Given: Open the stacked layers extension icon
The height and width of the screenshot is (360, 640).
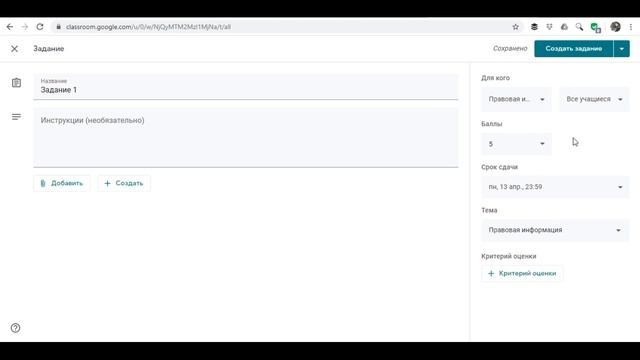Looking at the screenshot, I should point(534,27).
